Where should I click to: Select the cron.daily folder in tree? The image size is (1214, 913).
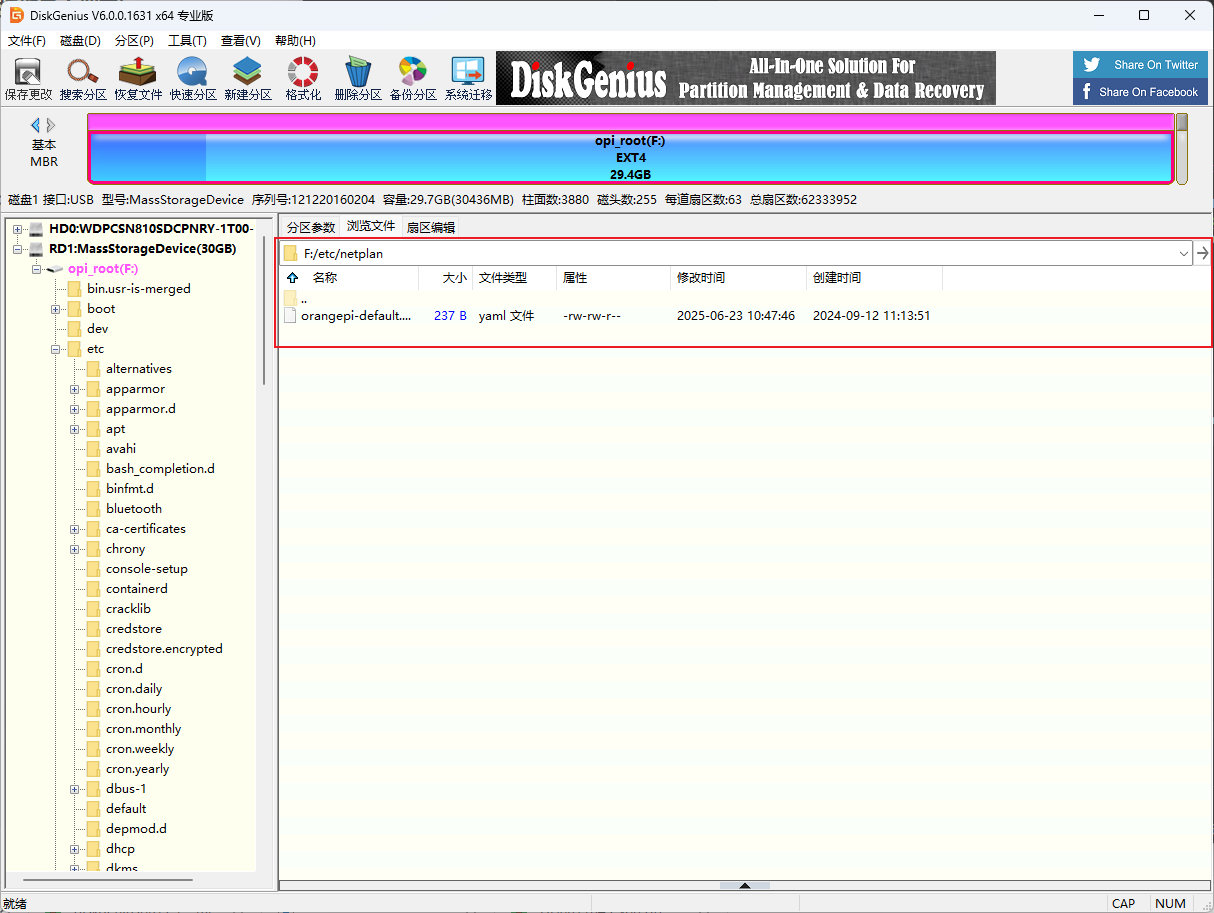click(134, 689)
